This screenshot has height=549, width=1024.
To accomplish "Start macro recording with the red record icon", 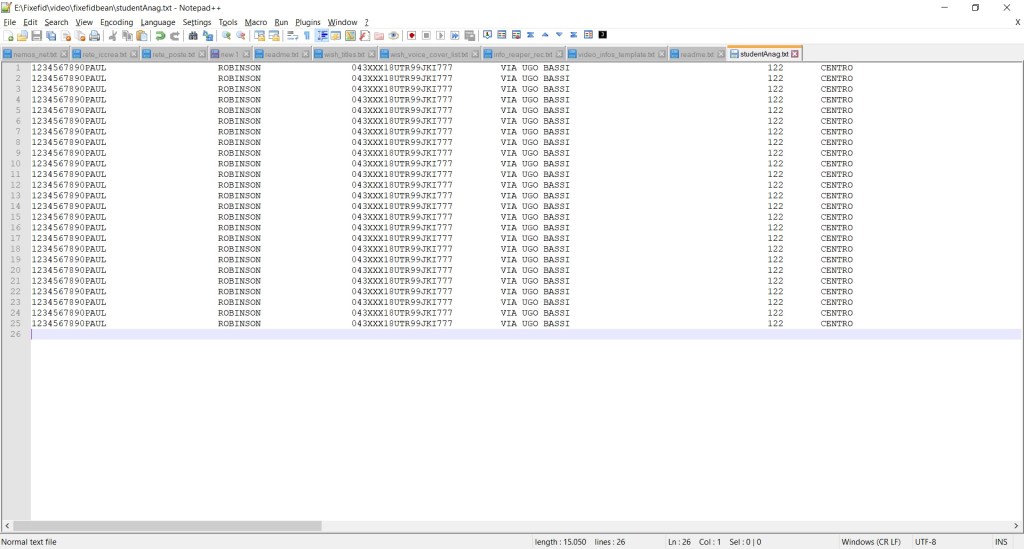I will tap(411, 36).
